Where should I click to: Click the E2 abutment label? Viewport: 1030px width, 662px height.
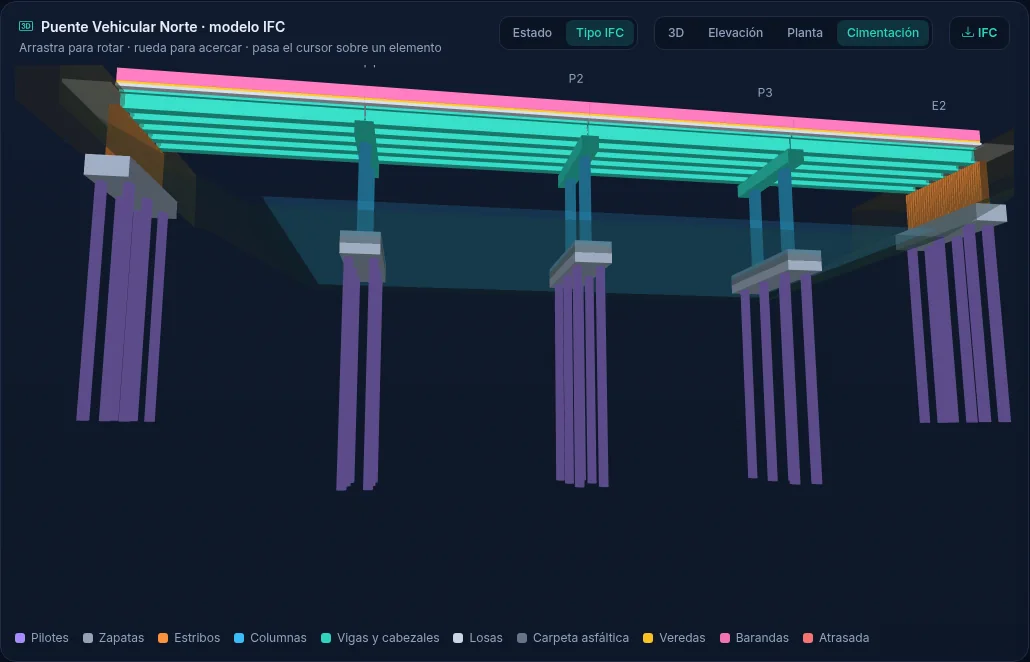939,106
